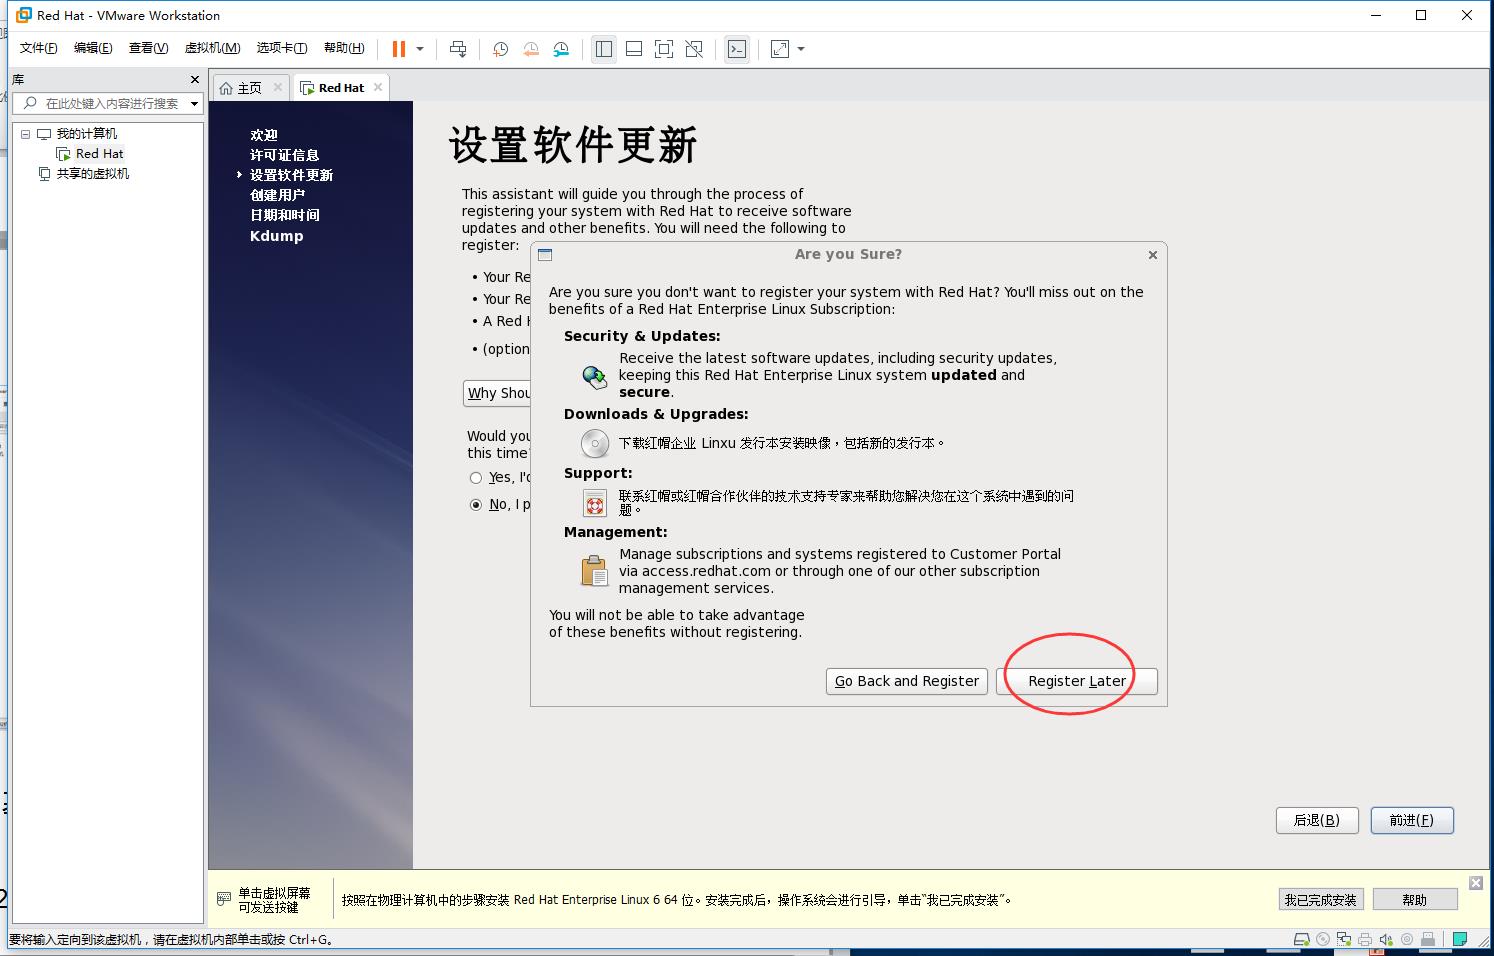Select 创建用户 step in setup sidebar
The height and width of the screenshot is (956, 1494).
[277, 195]
